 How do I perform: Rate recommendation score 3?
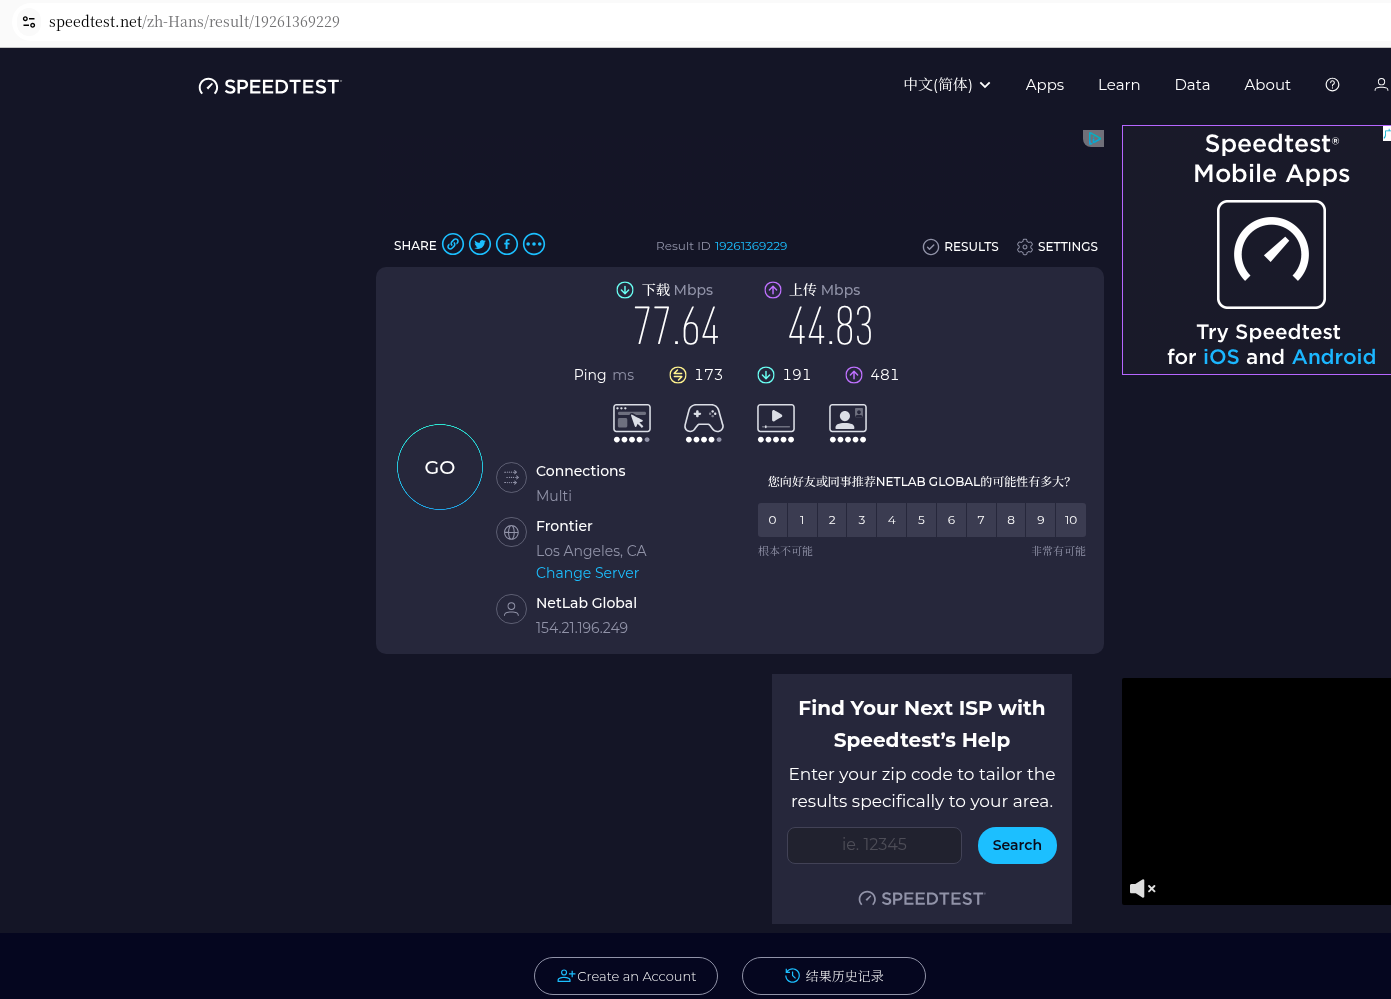pyautogui.click(x=862, y=520)
